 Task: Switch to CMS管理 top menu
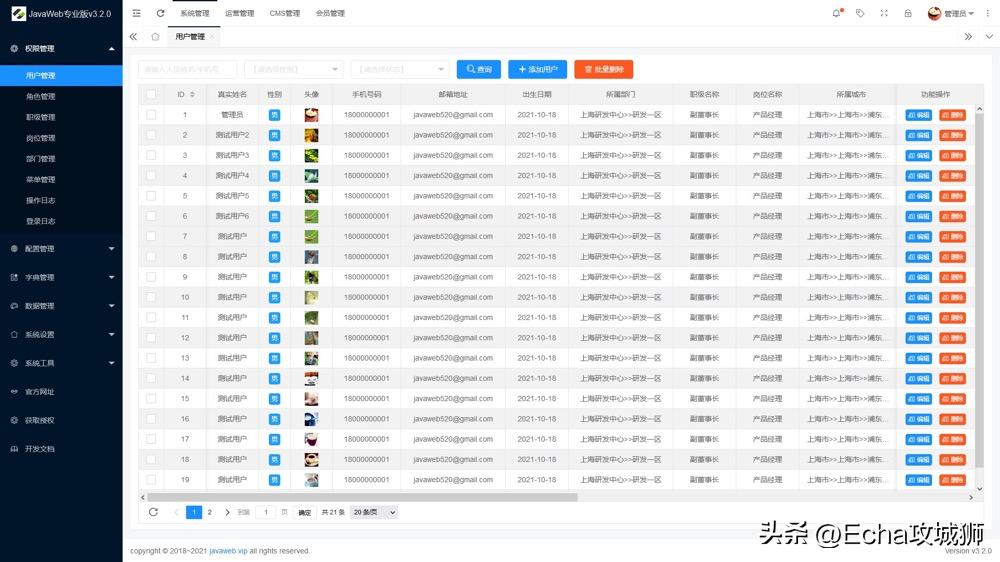pos(284,13)
